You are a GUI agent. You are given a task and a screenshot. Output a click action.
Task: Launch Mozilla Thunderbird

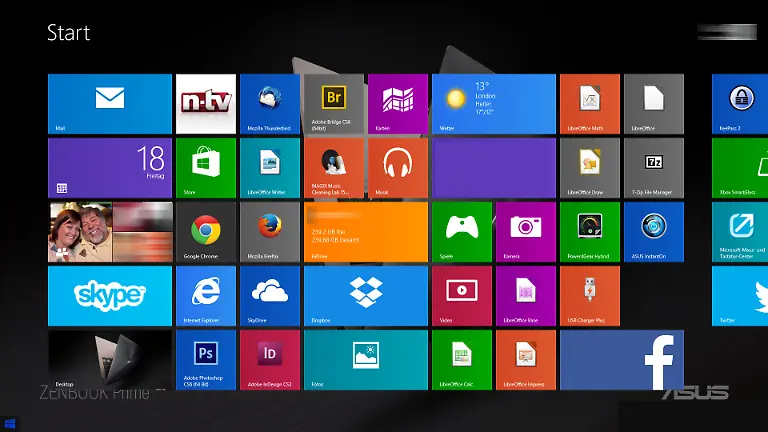(270, 103)
